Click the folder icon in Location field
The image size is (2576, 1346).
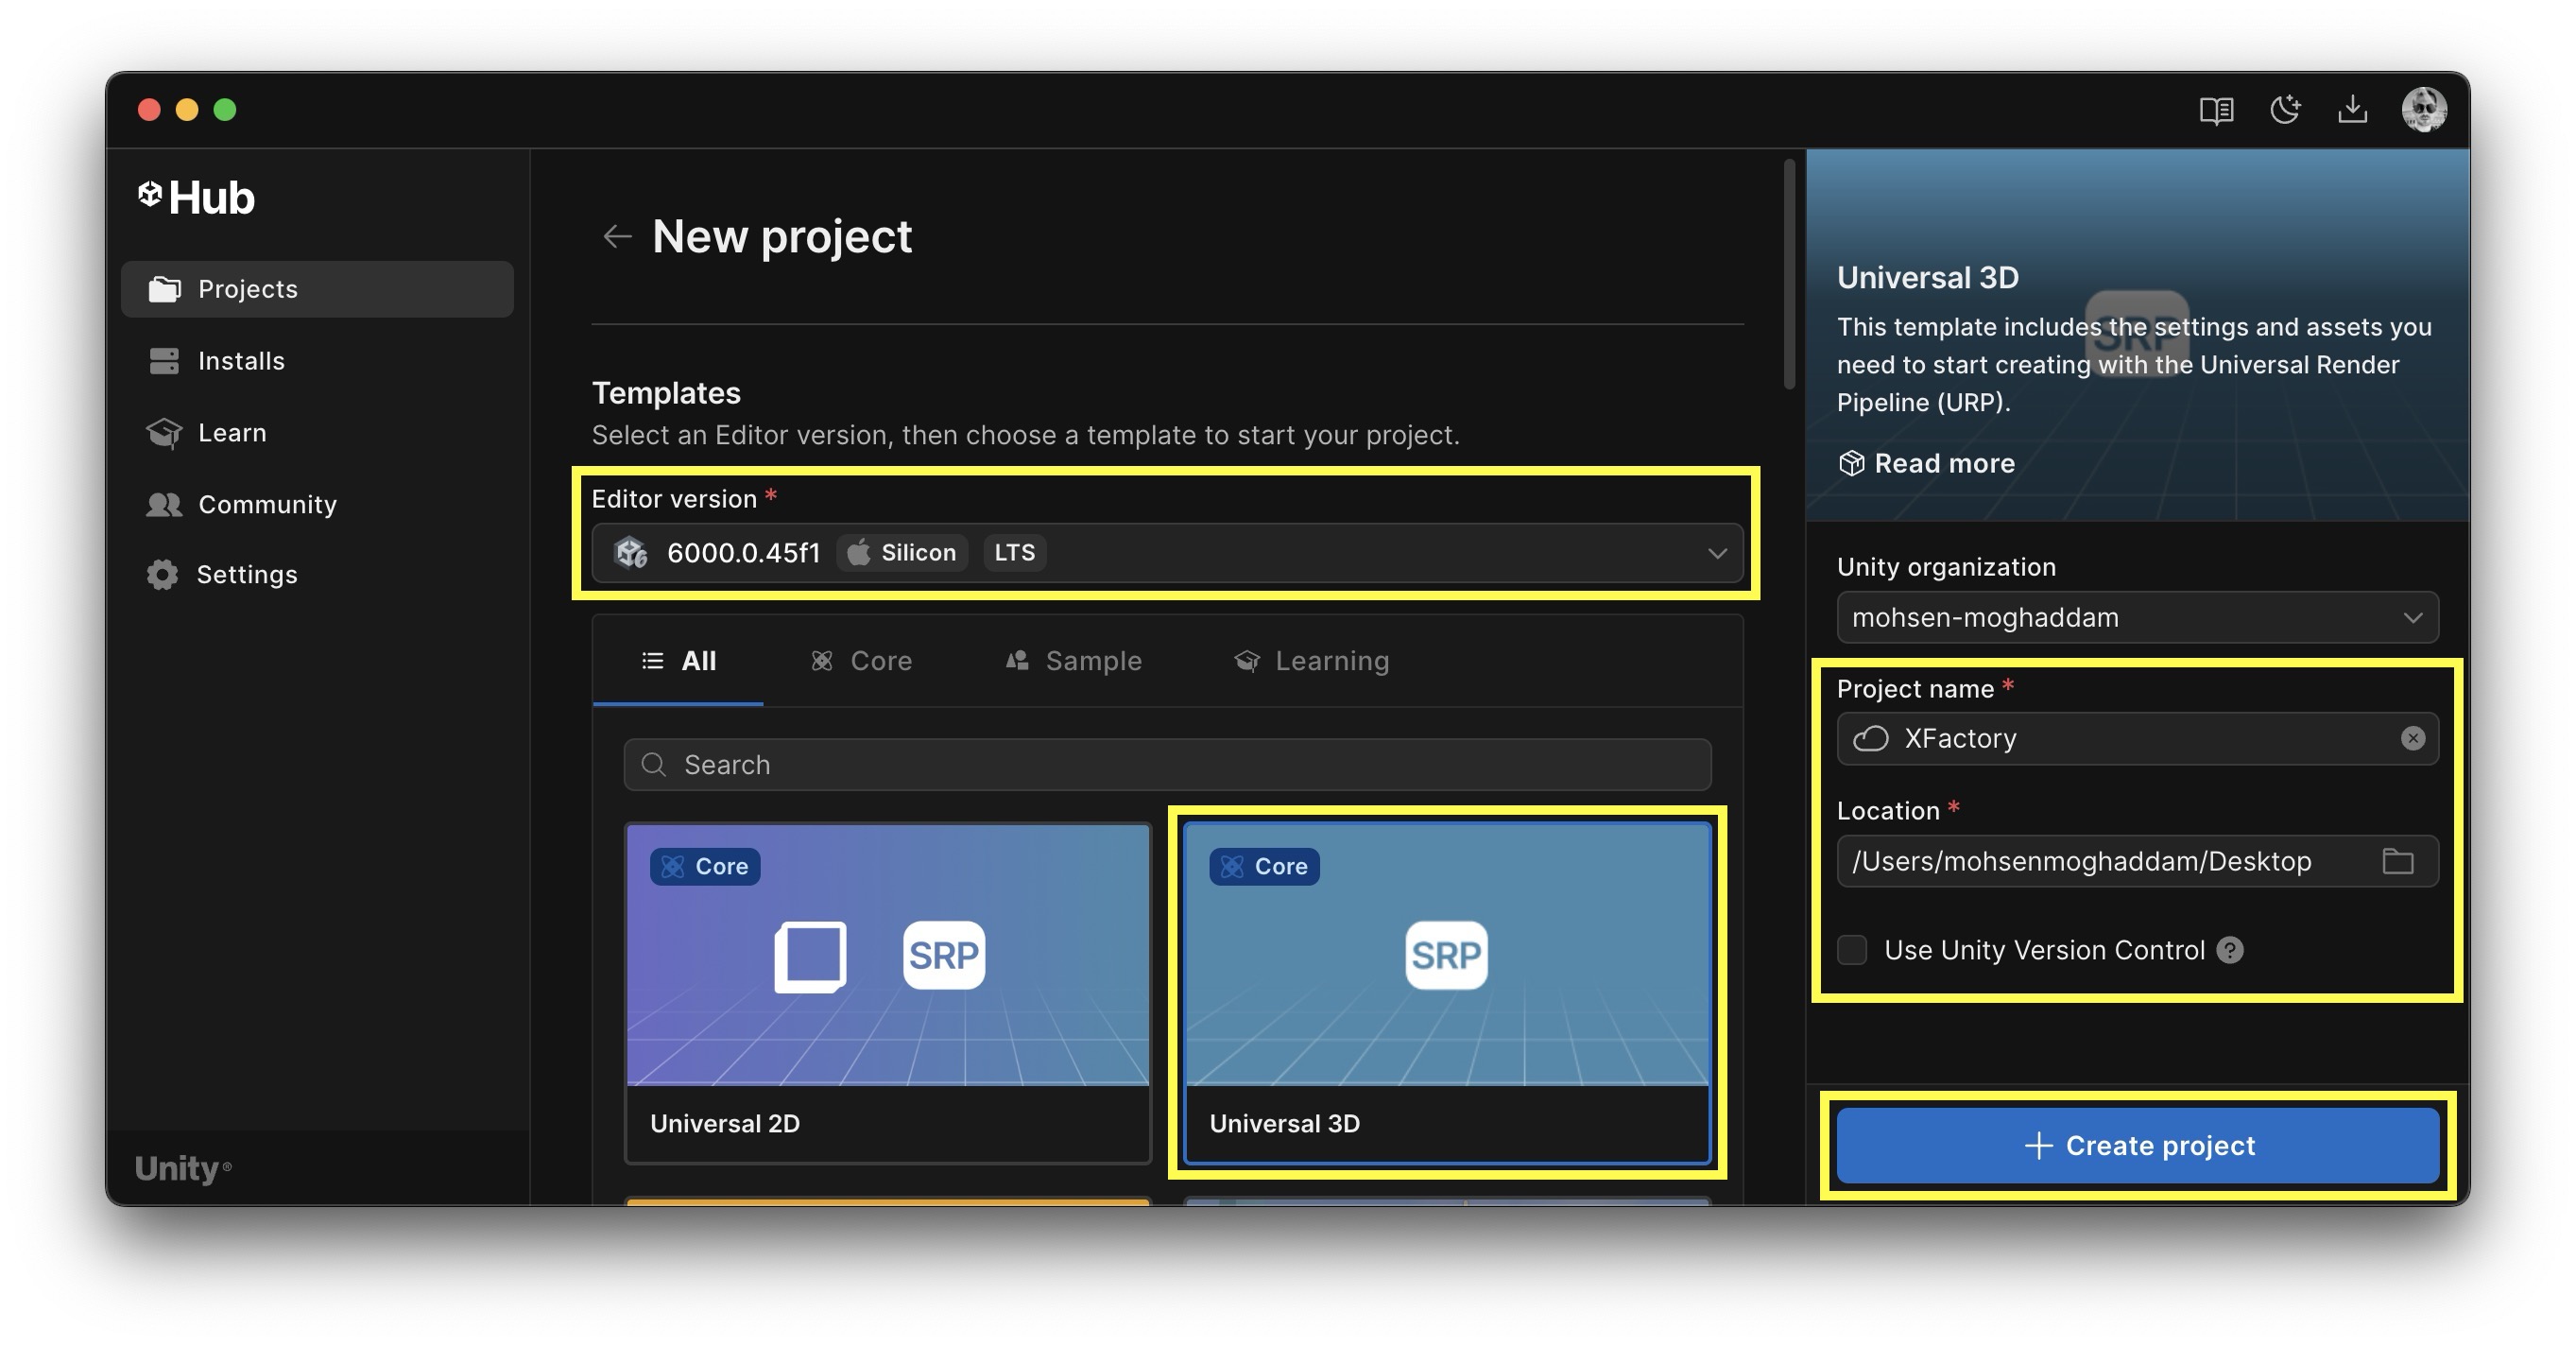point(2398,861)
